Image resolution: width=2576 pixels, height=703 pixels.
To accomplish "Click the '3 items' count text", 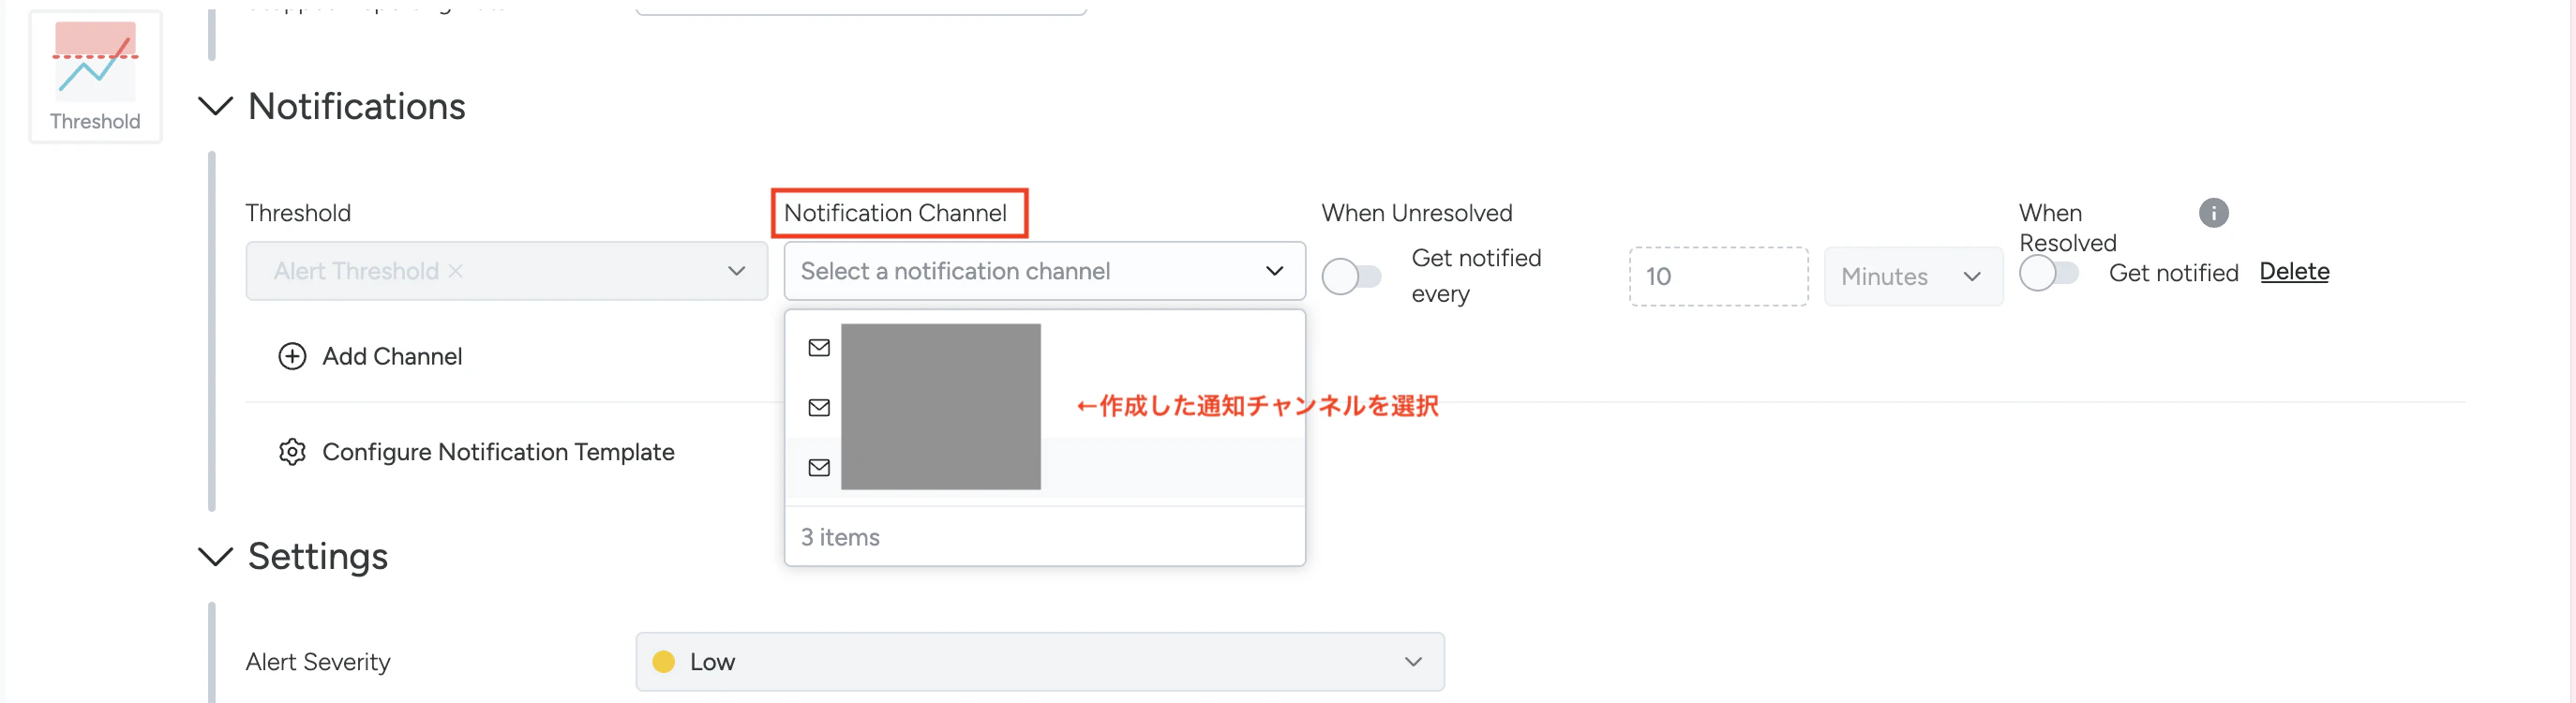I will click(840, 537).
